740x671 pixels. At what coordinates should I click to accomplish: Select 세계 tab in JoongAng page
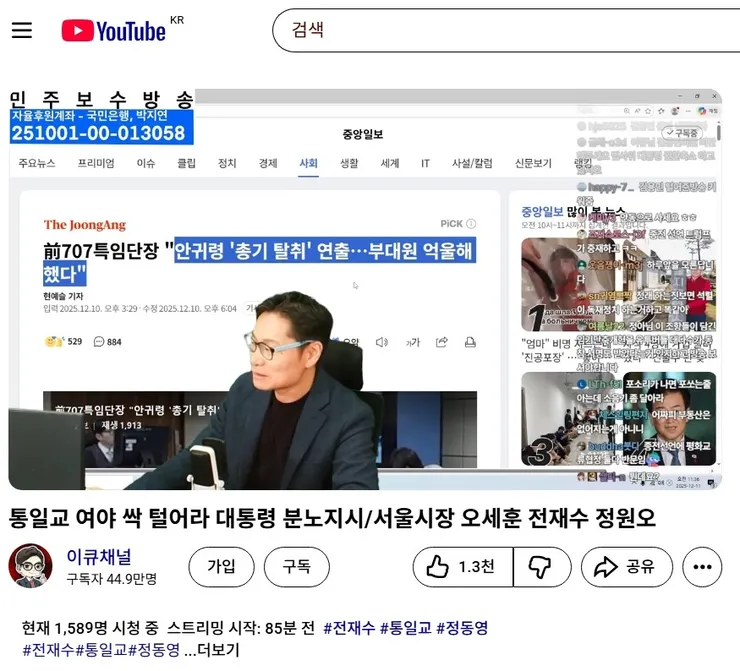390,163
